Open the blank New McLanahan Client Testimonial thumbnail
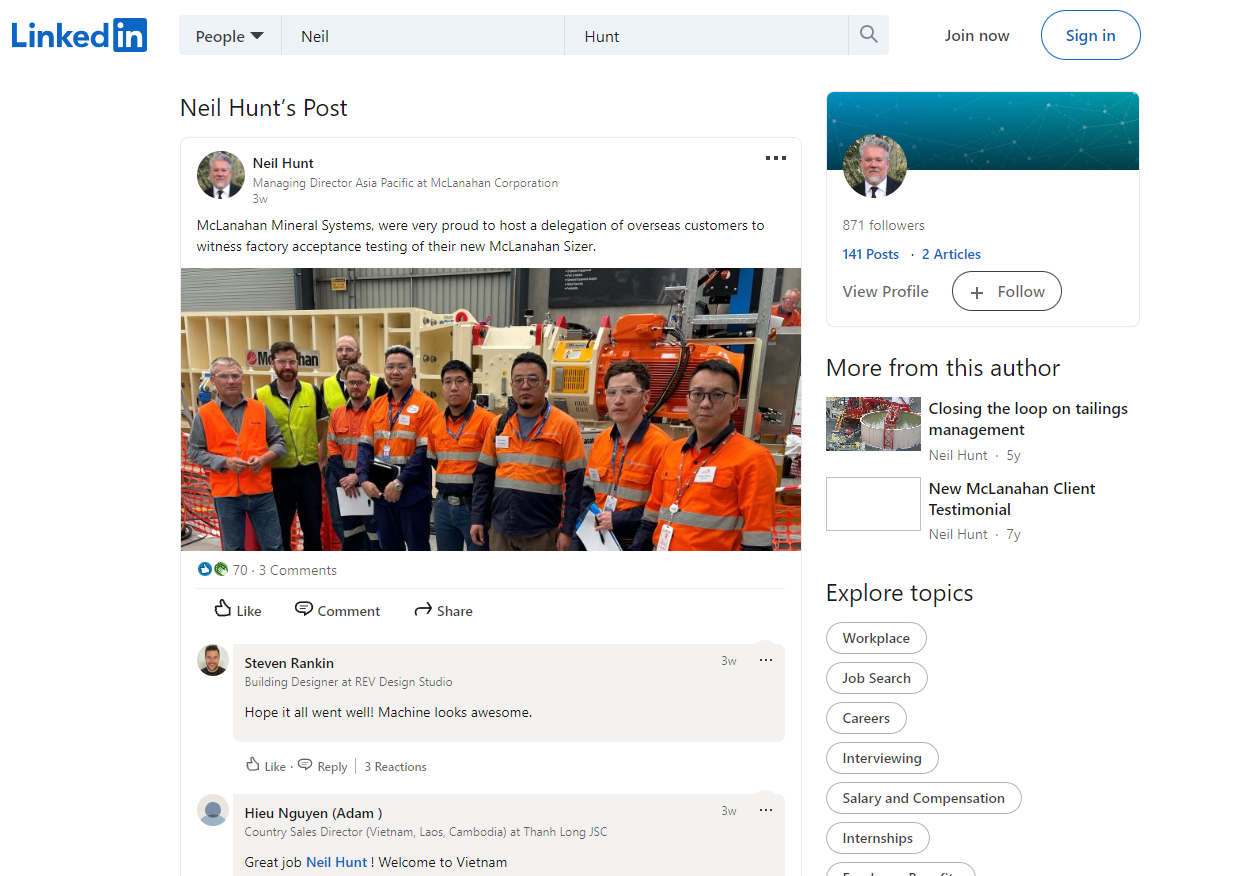Screen dimensions: 1245x876 [x=873, y=504]
